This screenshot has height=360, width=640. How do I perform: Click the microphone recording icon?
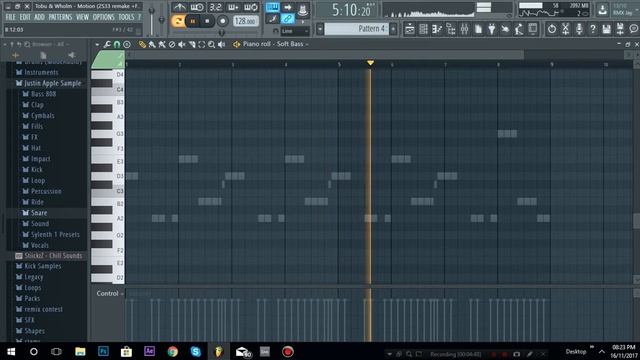pos(579,29)
